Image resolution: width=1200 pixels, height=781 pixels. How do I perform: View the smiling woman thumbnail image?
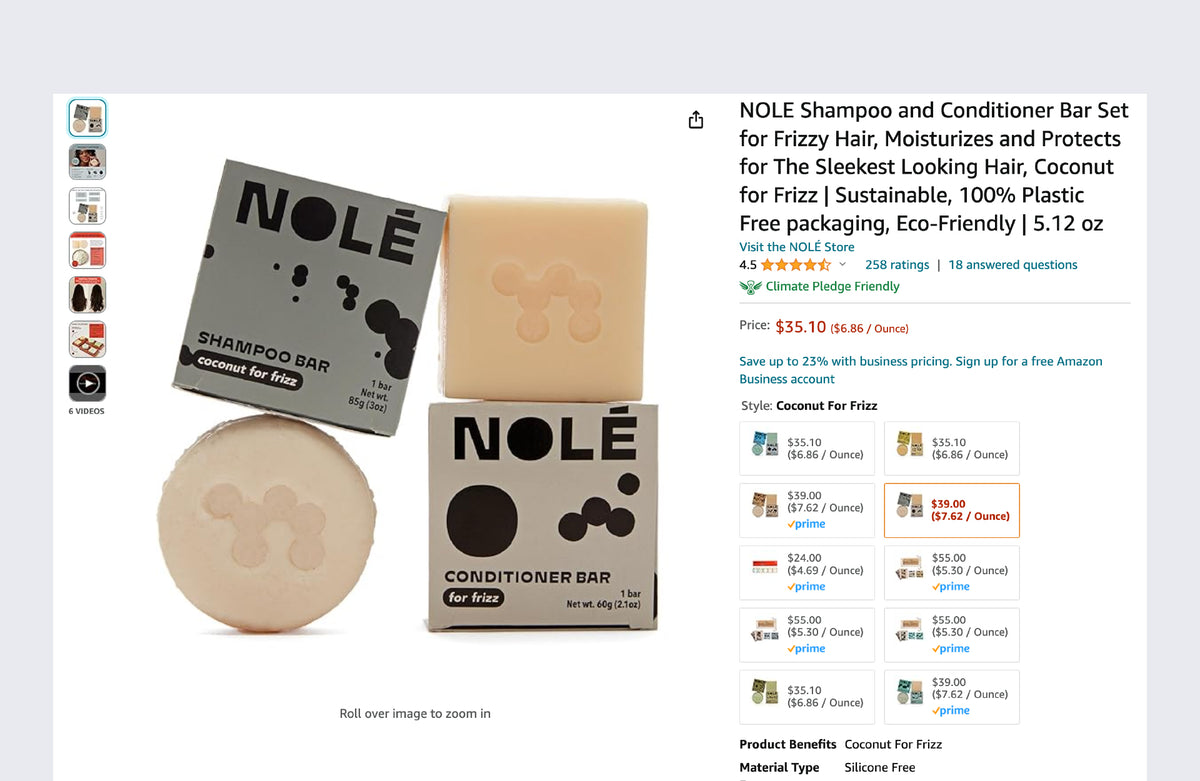[87, 162]
